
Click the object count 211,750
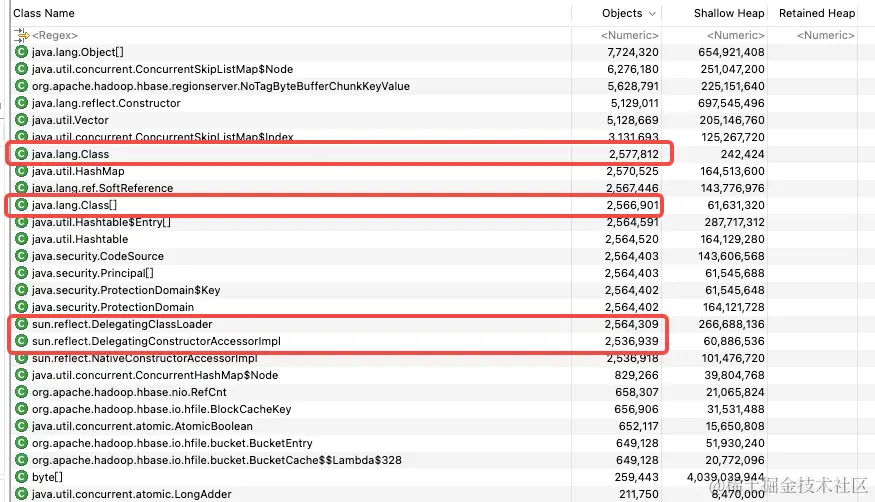639,494
